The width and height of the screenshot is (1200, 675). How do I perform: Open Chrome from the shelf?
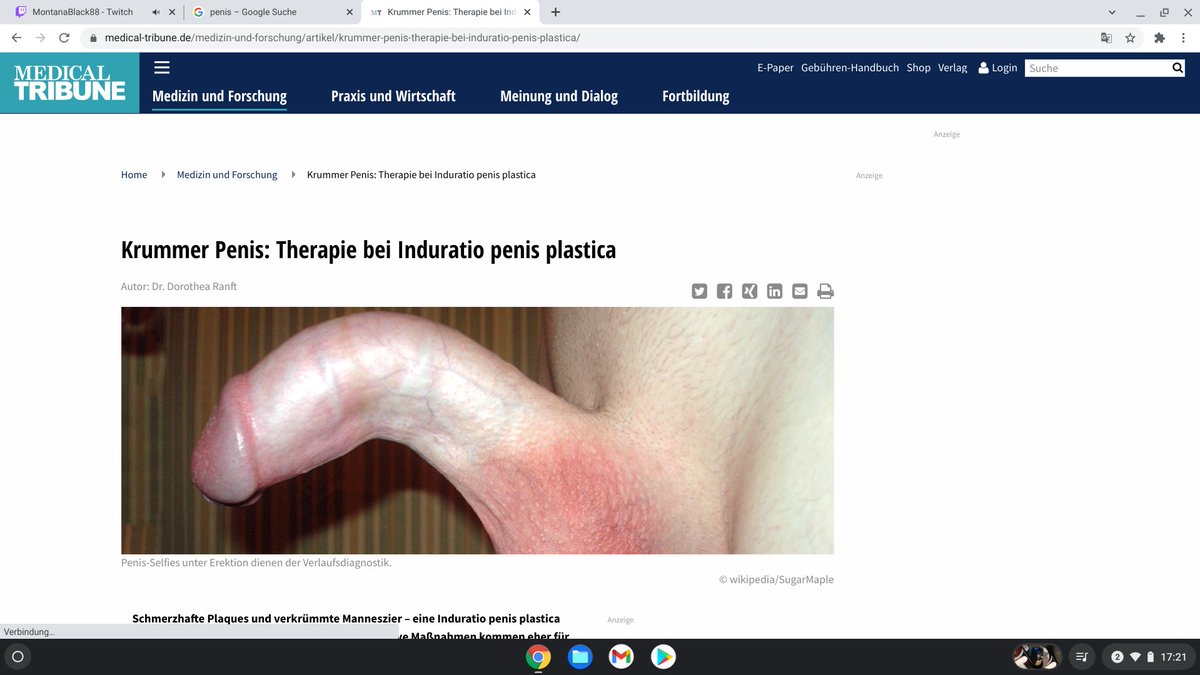538,657
